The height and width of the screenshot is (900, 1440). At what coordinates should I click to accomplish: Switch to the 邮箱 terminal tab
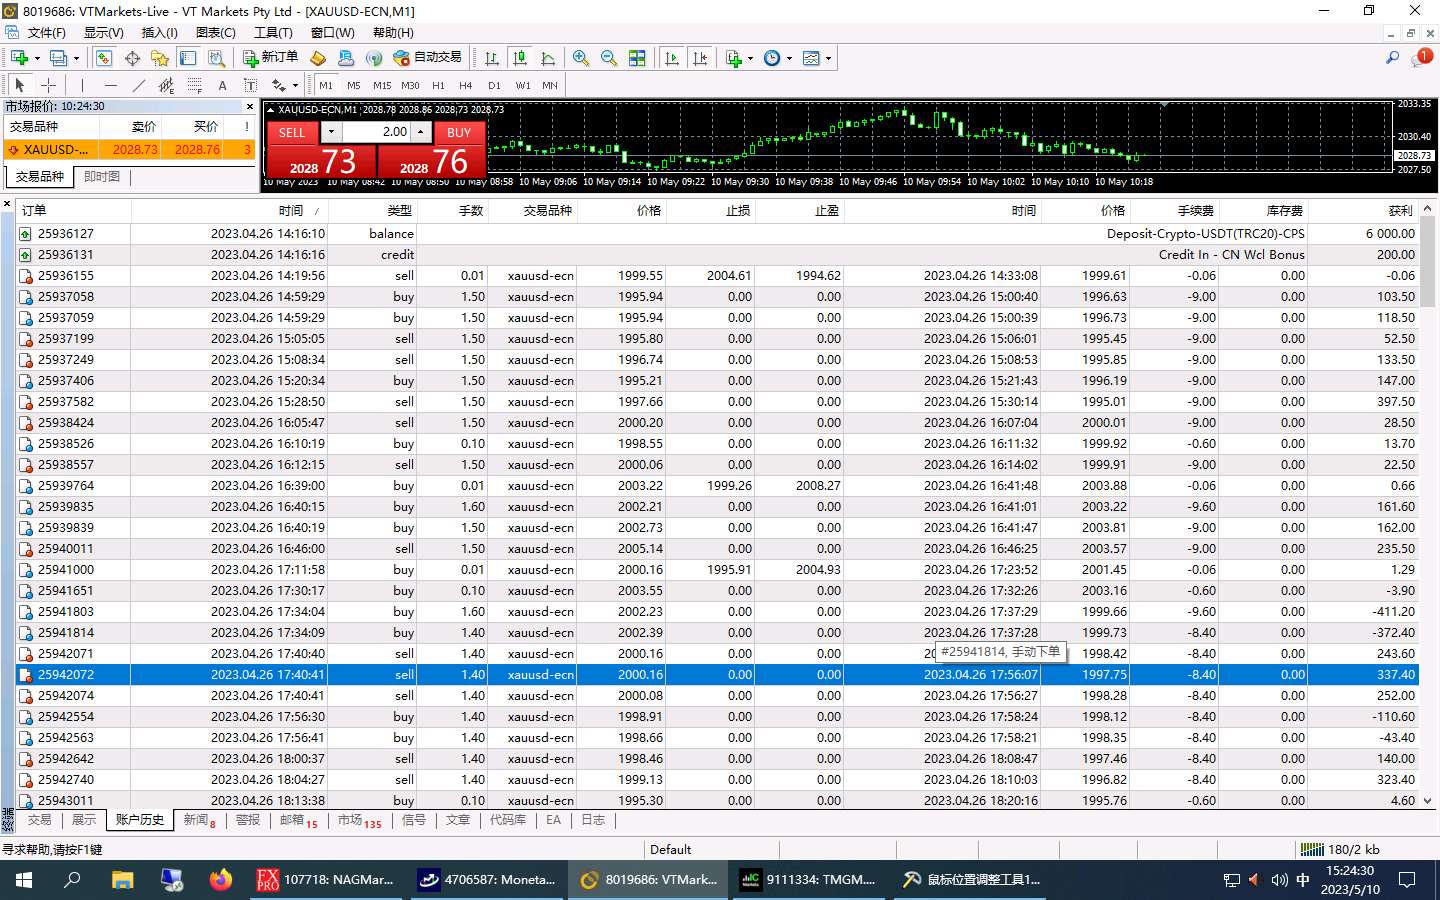tap(298, 820)
